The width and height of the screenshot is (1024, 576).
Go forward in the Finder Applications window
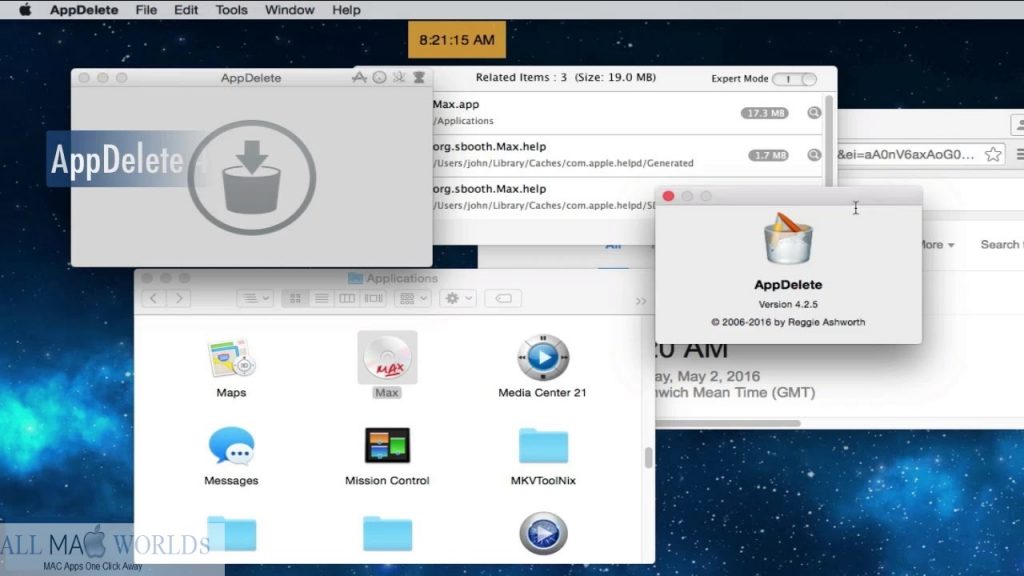pyautogui.click(x=179, y=298)
